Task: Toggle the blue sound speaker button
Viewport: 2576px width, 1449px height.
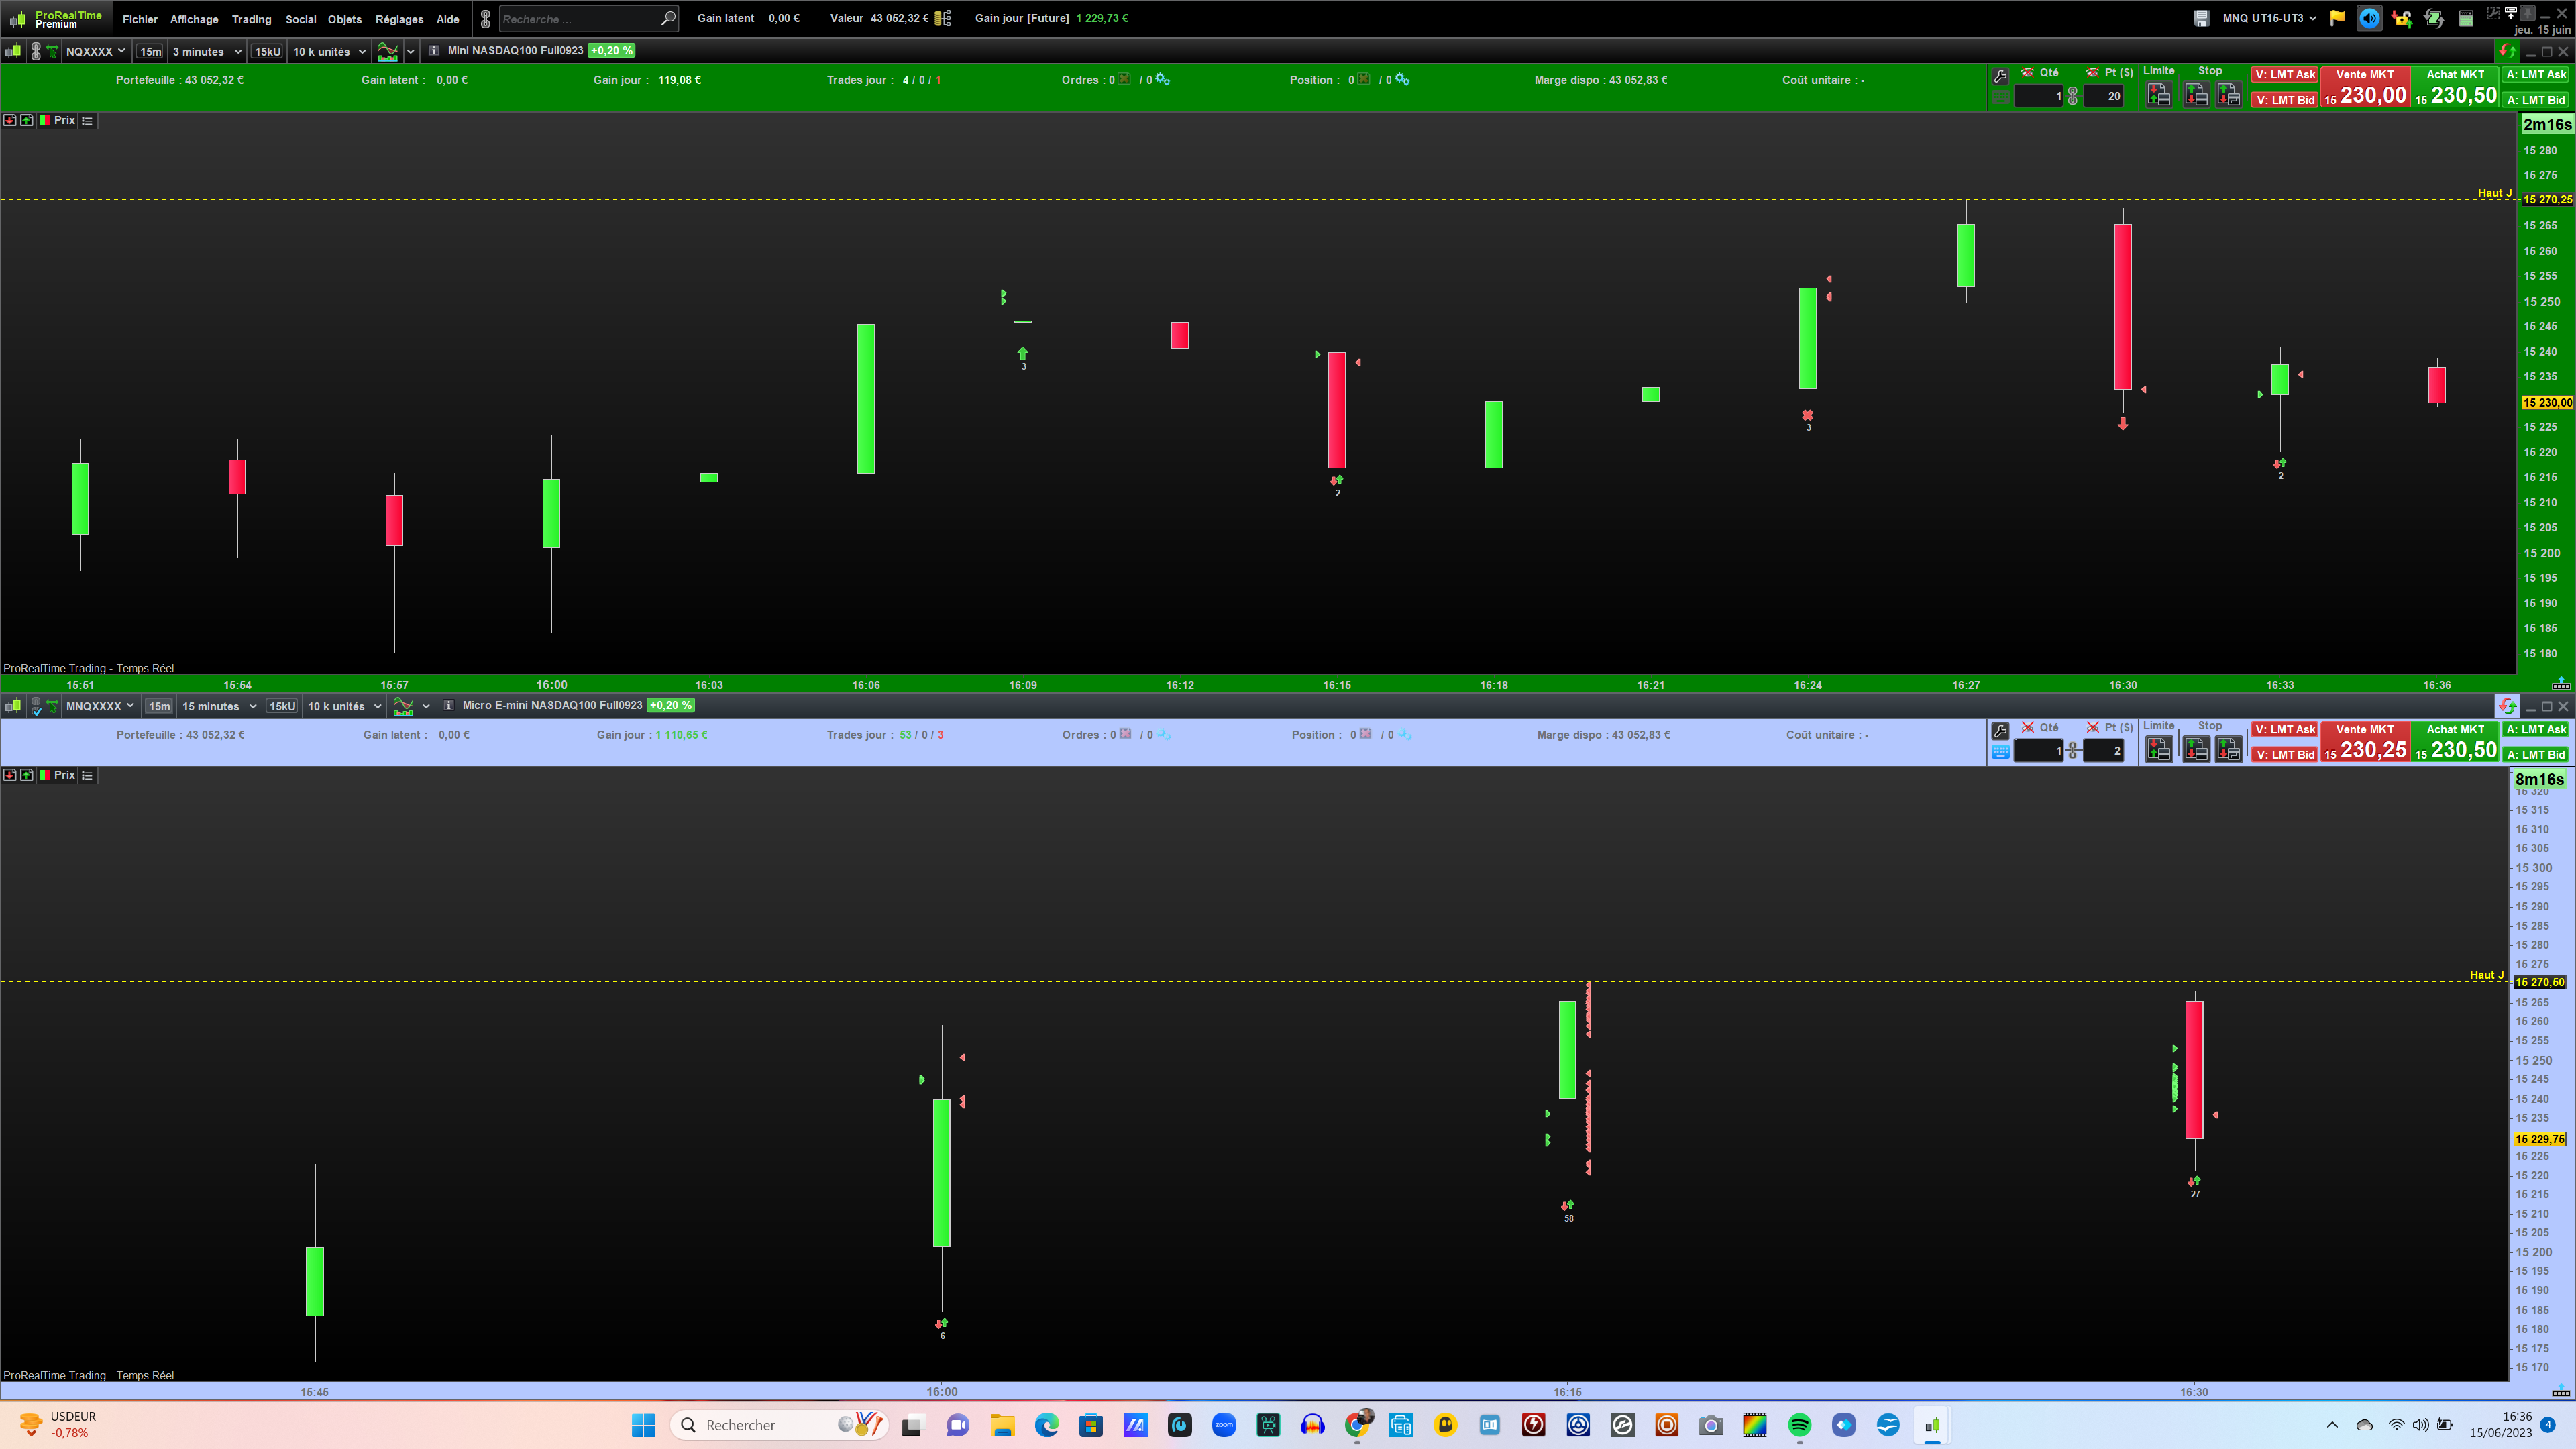Action: [x=2369, y=18]
